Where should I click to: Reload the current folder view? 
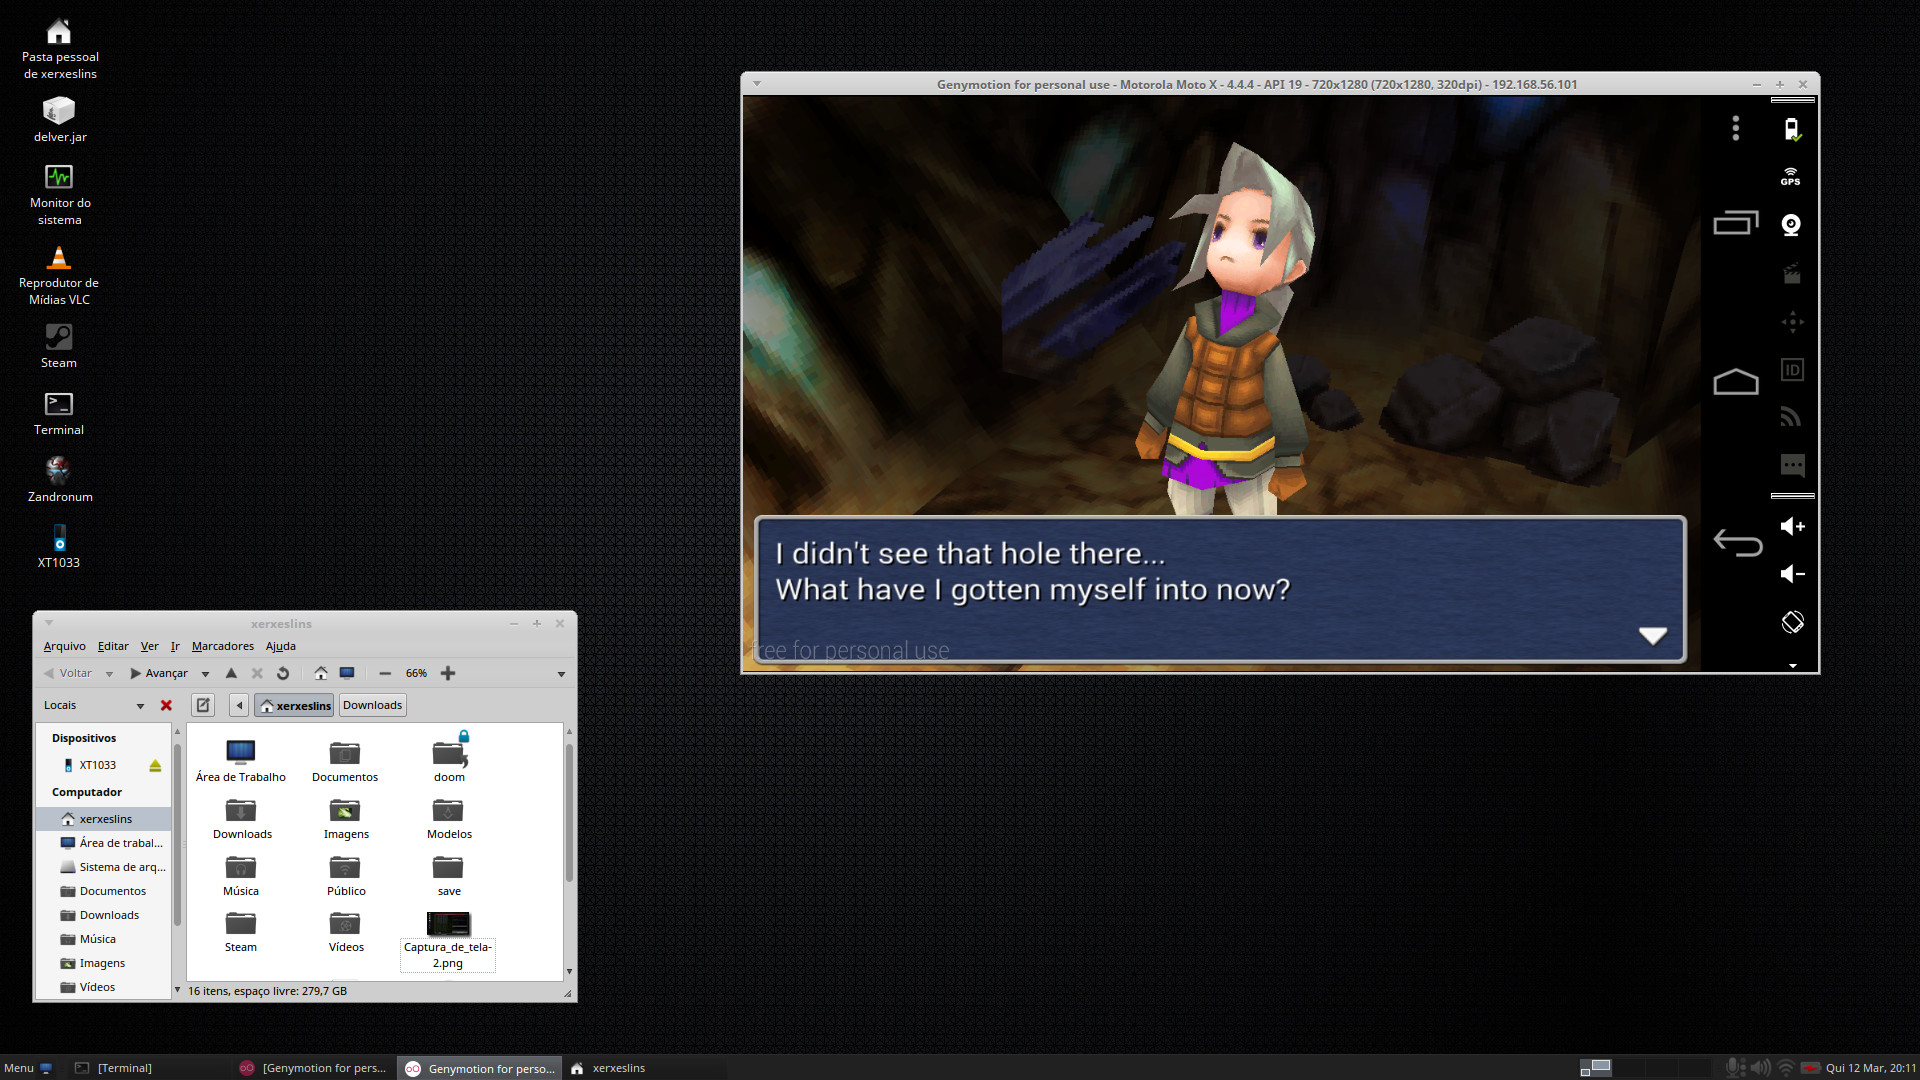pyautogui.click(x=283, y=673)
